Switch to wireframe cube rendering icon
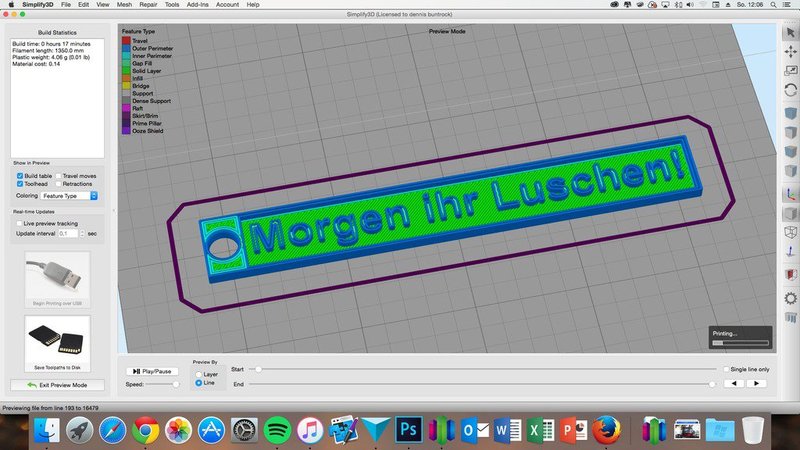The width and height of the screenshot is (800, 450). [790, 233]
